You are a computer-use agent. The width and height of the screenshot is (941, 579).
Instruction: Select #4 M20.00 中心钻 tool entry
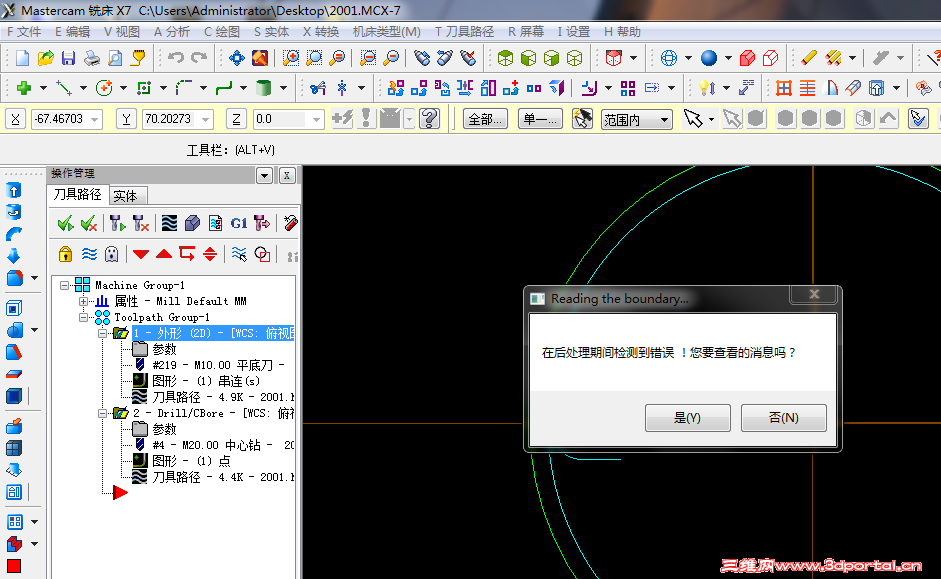point(222,445)
